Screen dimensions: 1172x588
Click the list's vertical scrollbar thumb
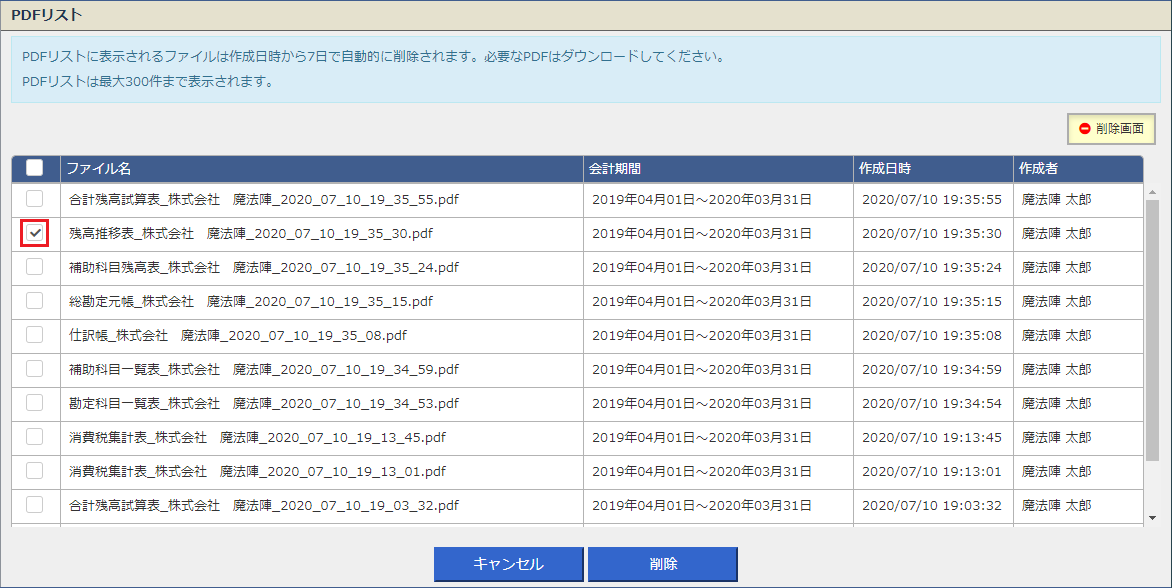(1152, 329)
